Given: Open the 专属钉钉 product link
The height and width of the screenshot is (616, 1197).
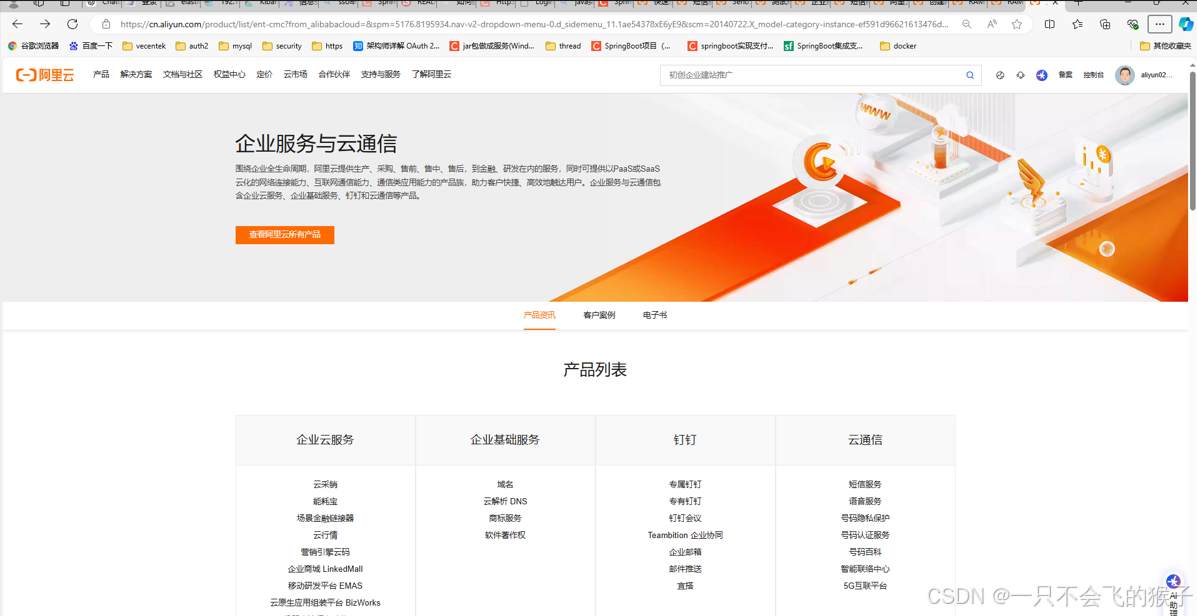Looking at the screenshot, I should 685,484.
